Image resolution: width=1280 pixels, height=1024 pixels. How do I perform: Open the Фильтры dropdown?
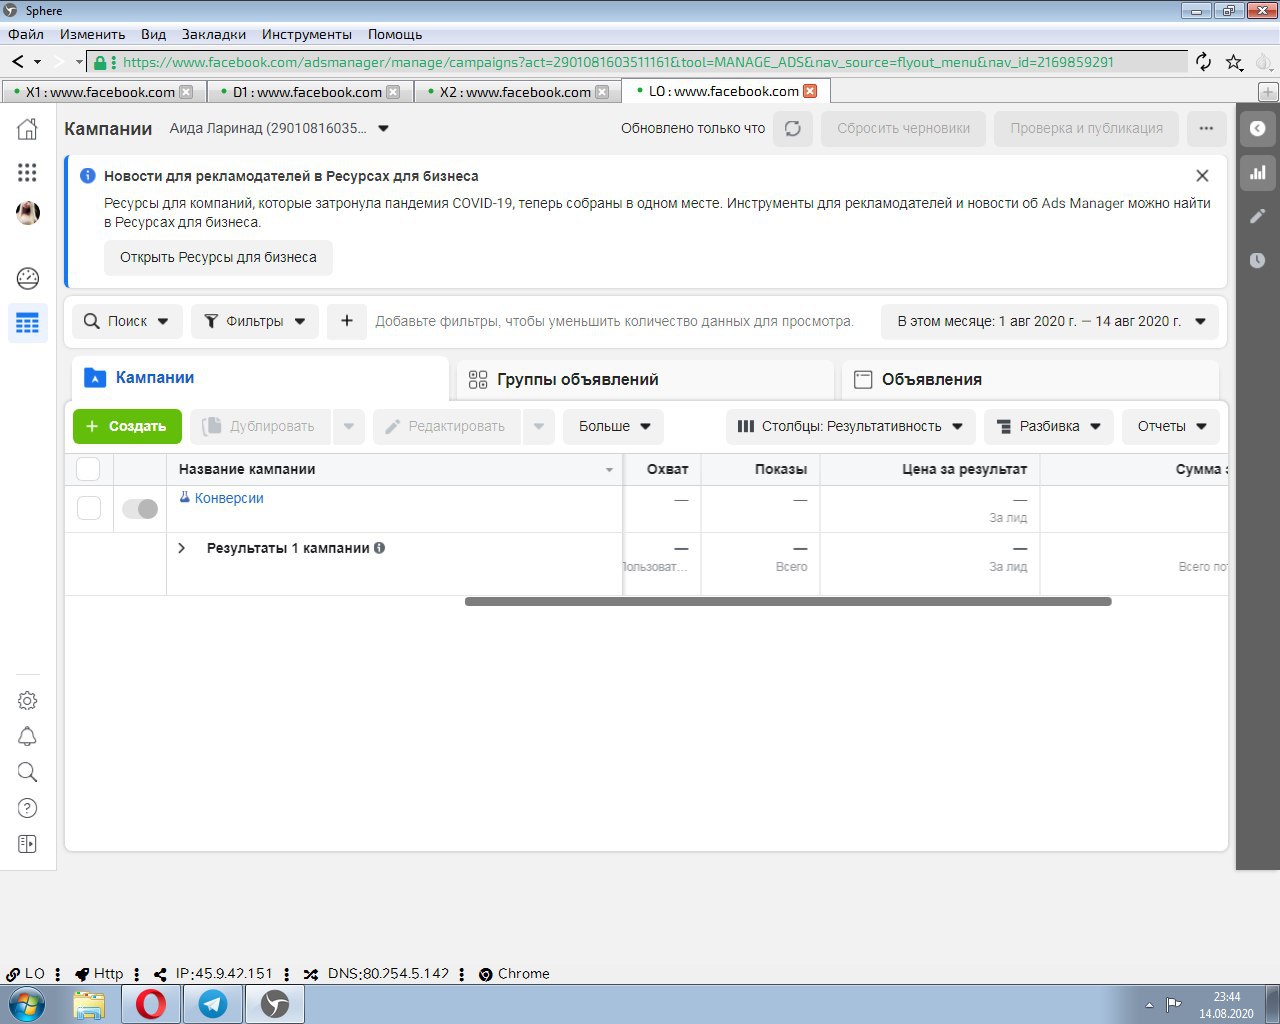[255, 321]
